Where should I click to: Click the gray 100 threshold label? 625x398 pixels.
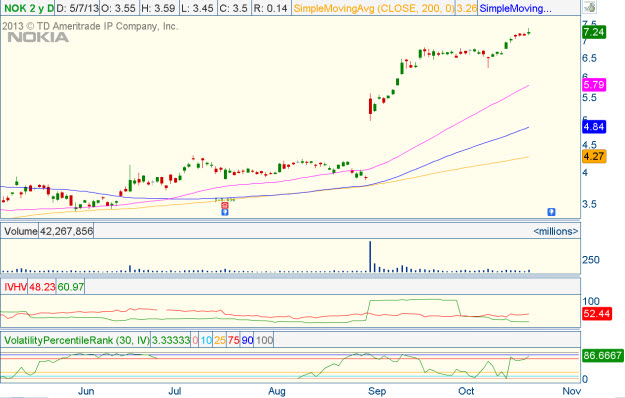264,340
